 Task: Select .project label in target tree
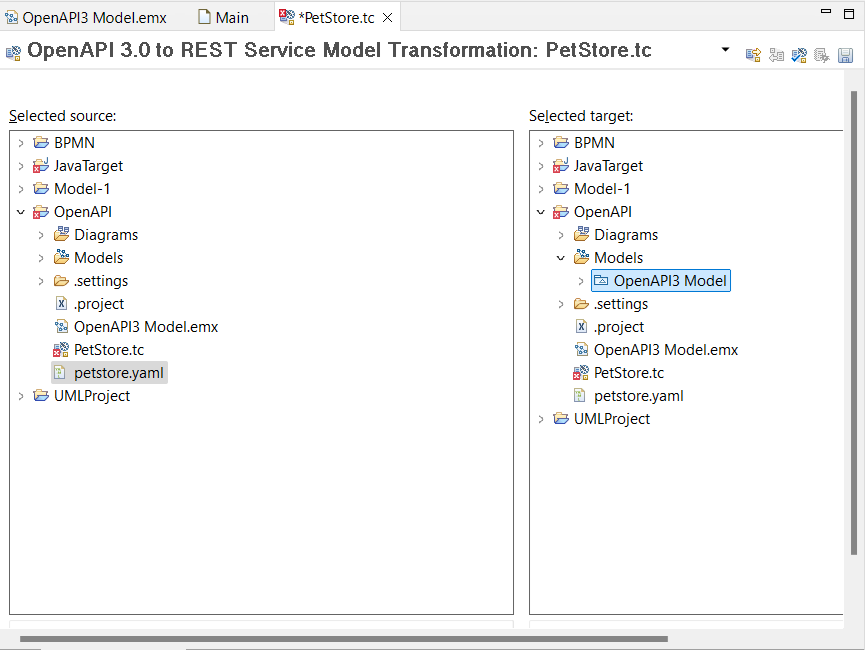pos(618,327)
